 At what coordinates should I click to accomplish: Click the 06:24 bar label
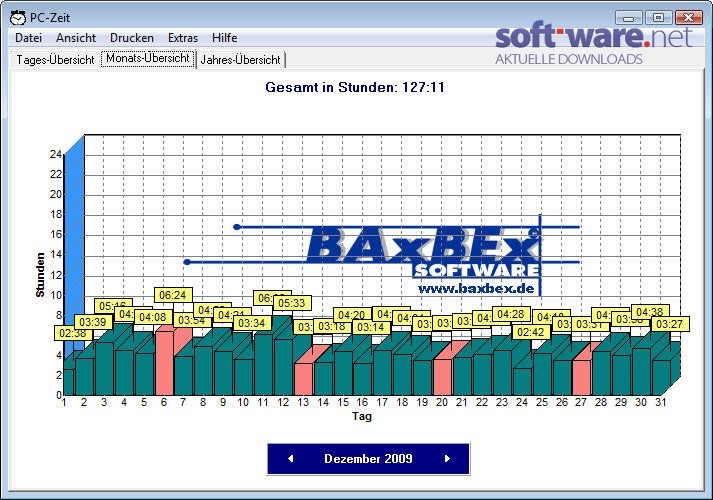(173, 295)
